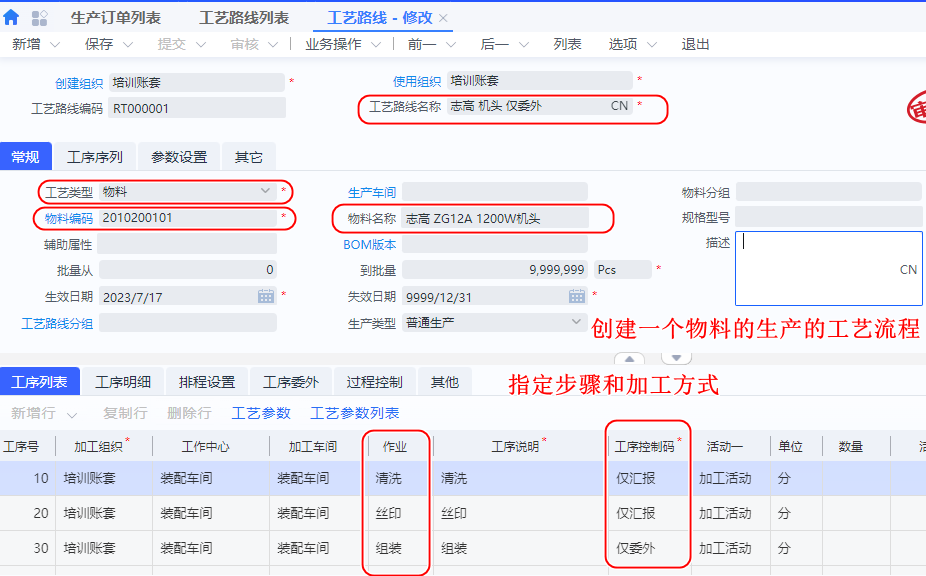Expand panel with the down arrow button

pos(676,358)
